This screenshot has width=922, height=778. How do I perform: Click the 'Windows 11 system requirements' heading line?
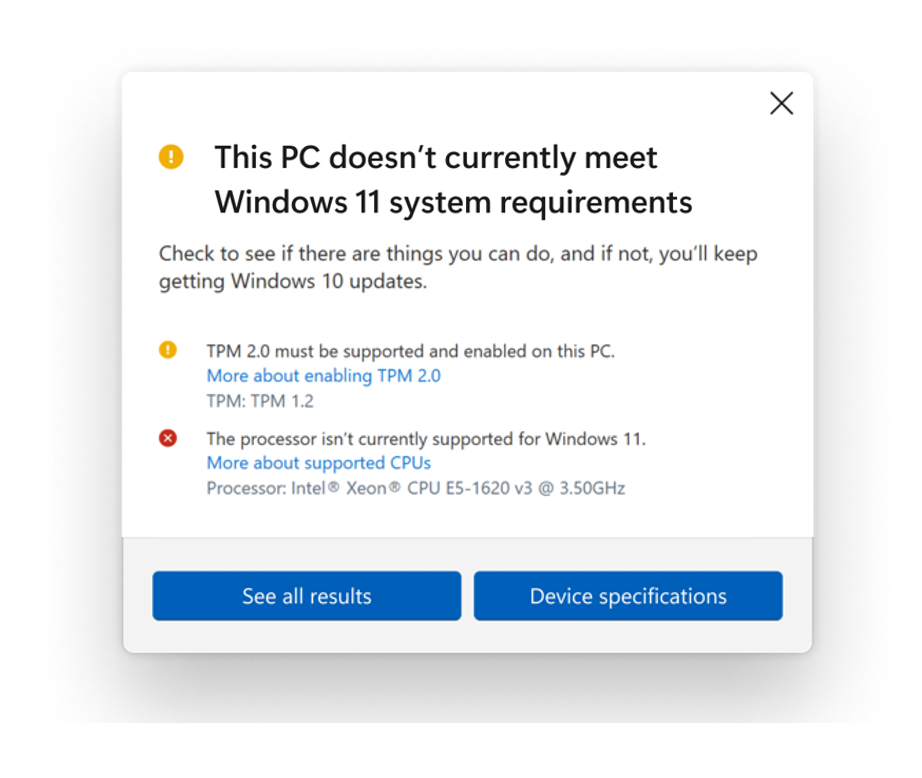[x=453, y=202]
